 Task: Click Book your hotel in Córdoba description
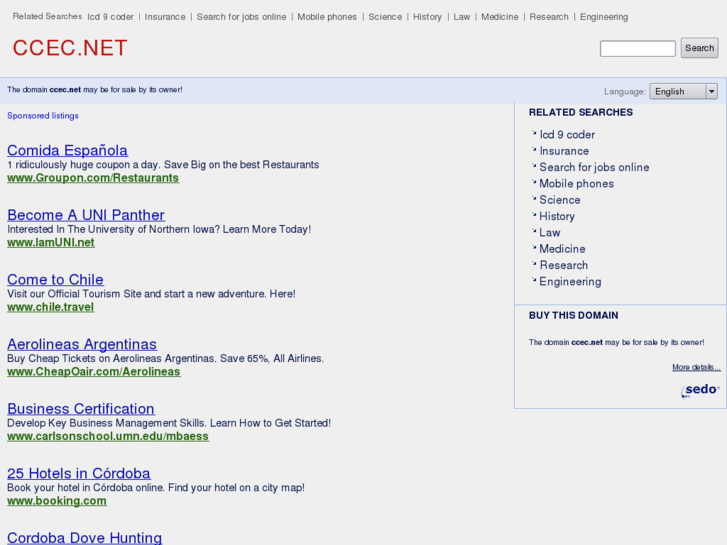click(156, 487)
